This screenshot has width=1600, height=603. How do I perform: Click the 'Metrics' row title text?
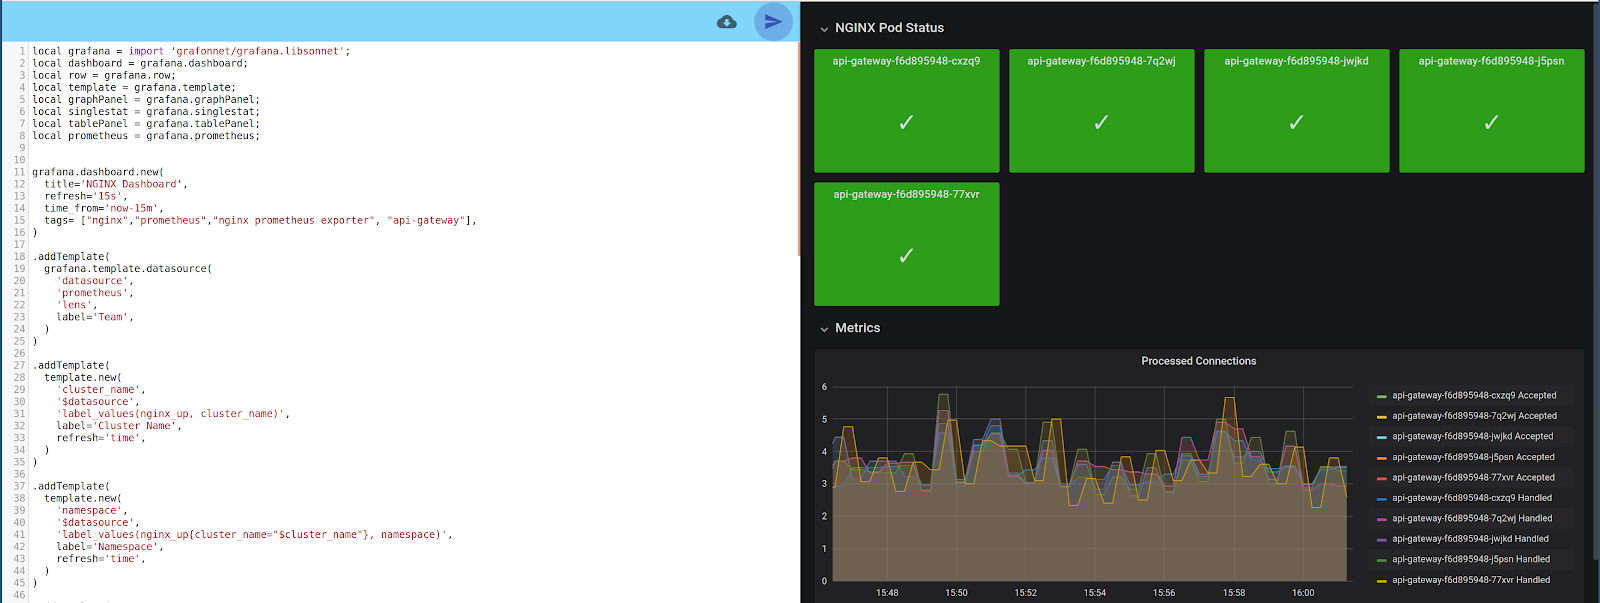(858, 328)
